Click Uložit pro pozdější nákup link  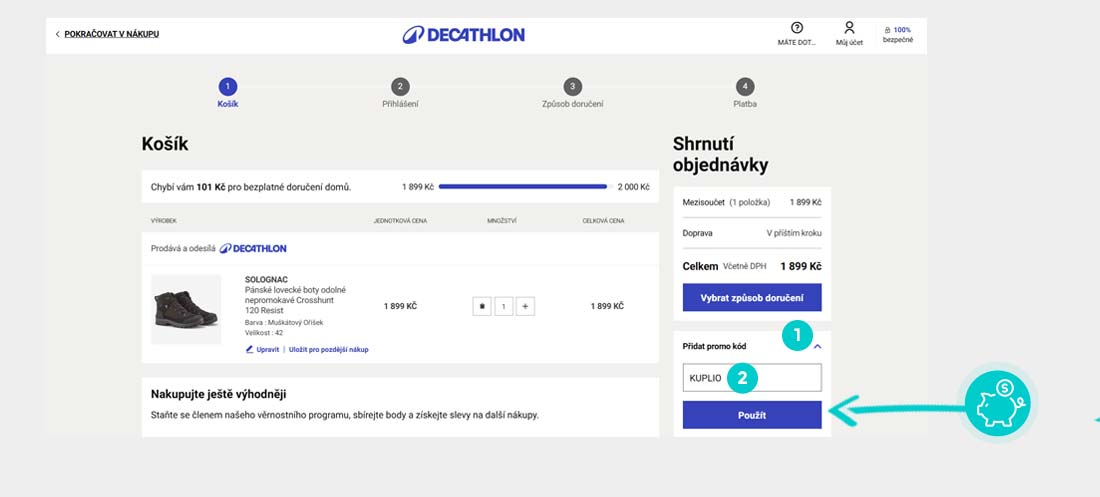tap(329, 350)
